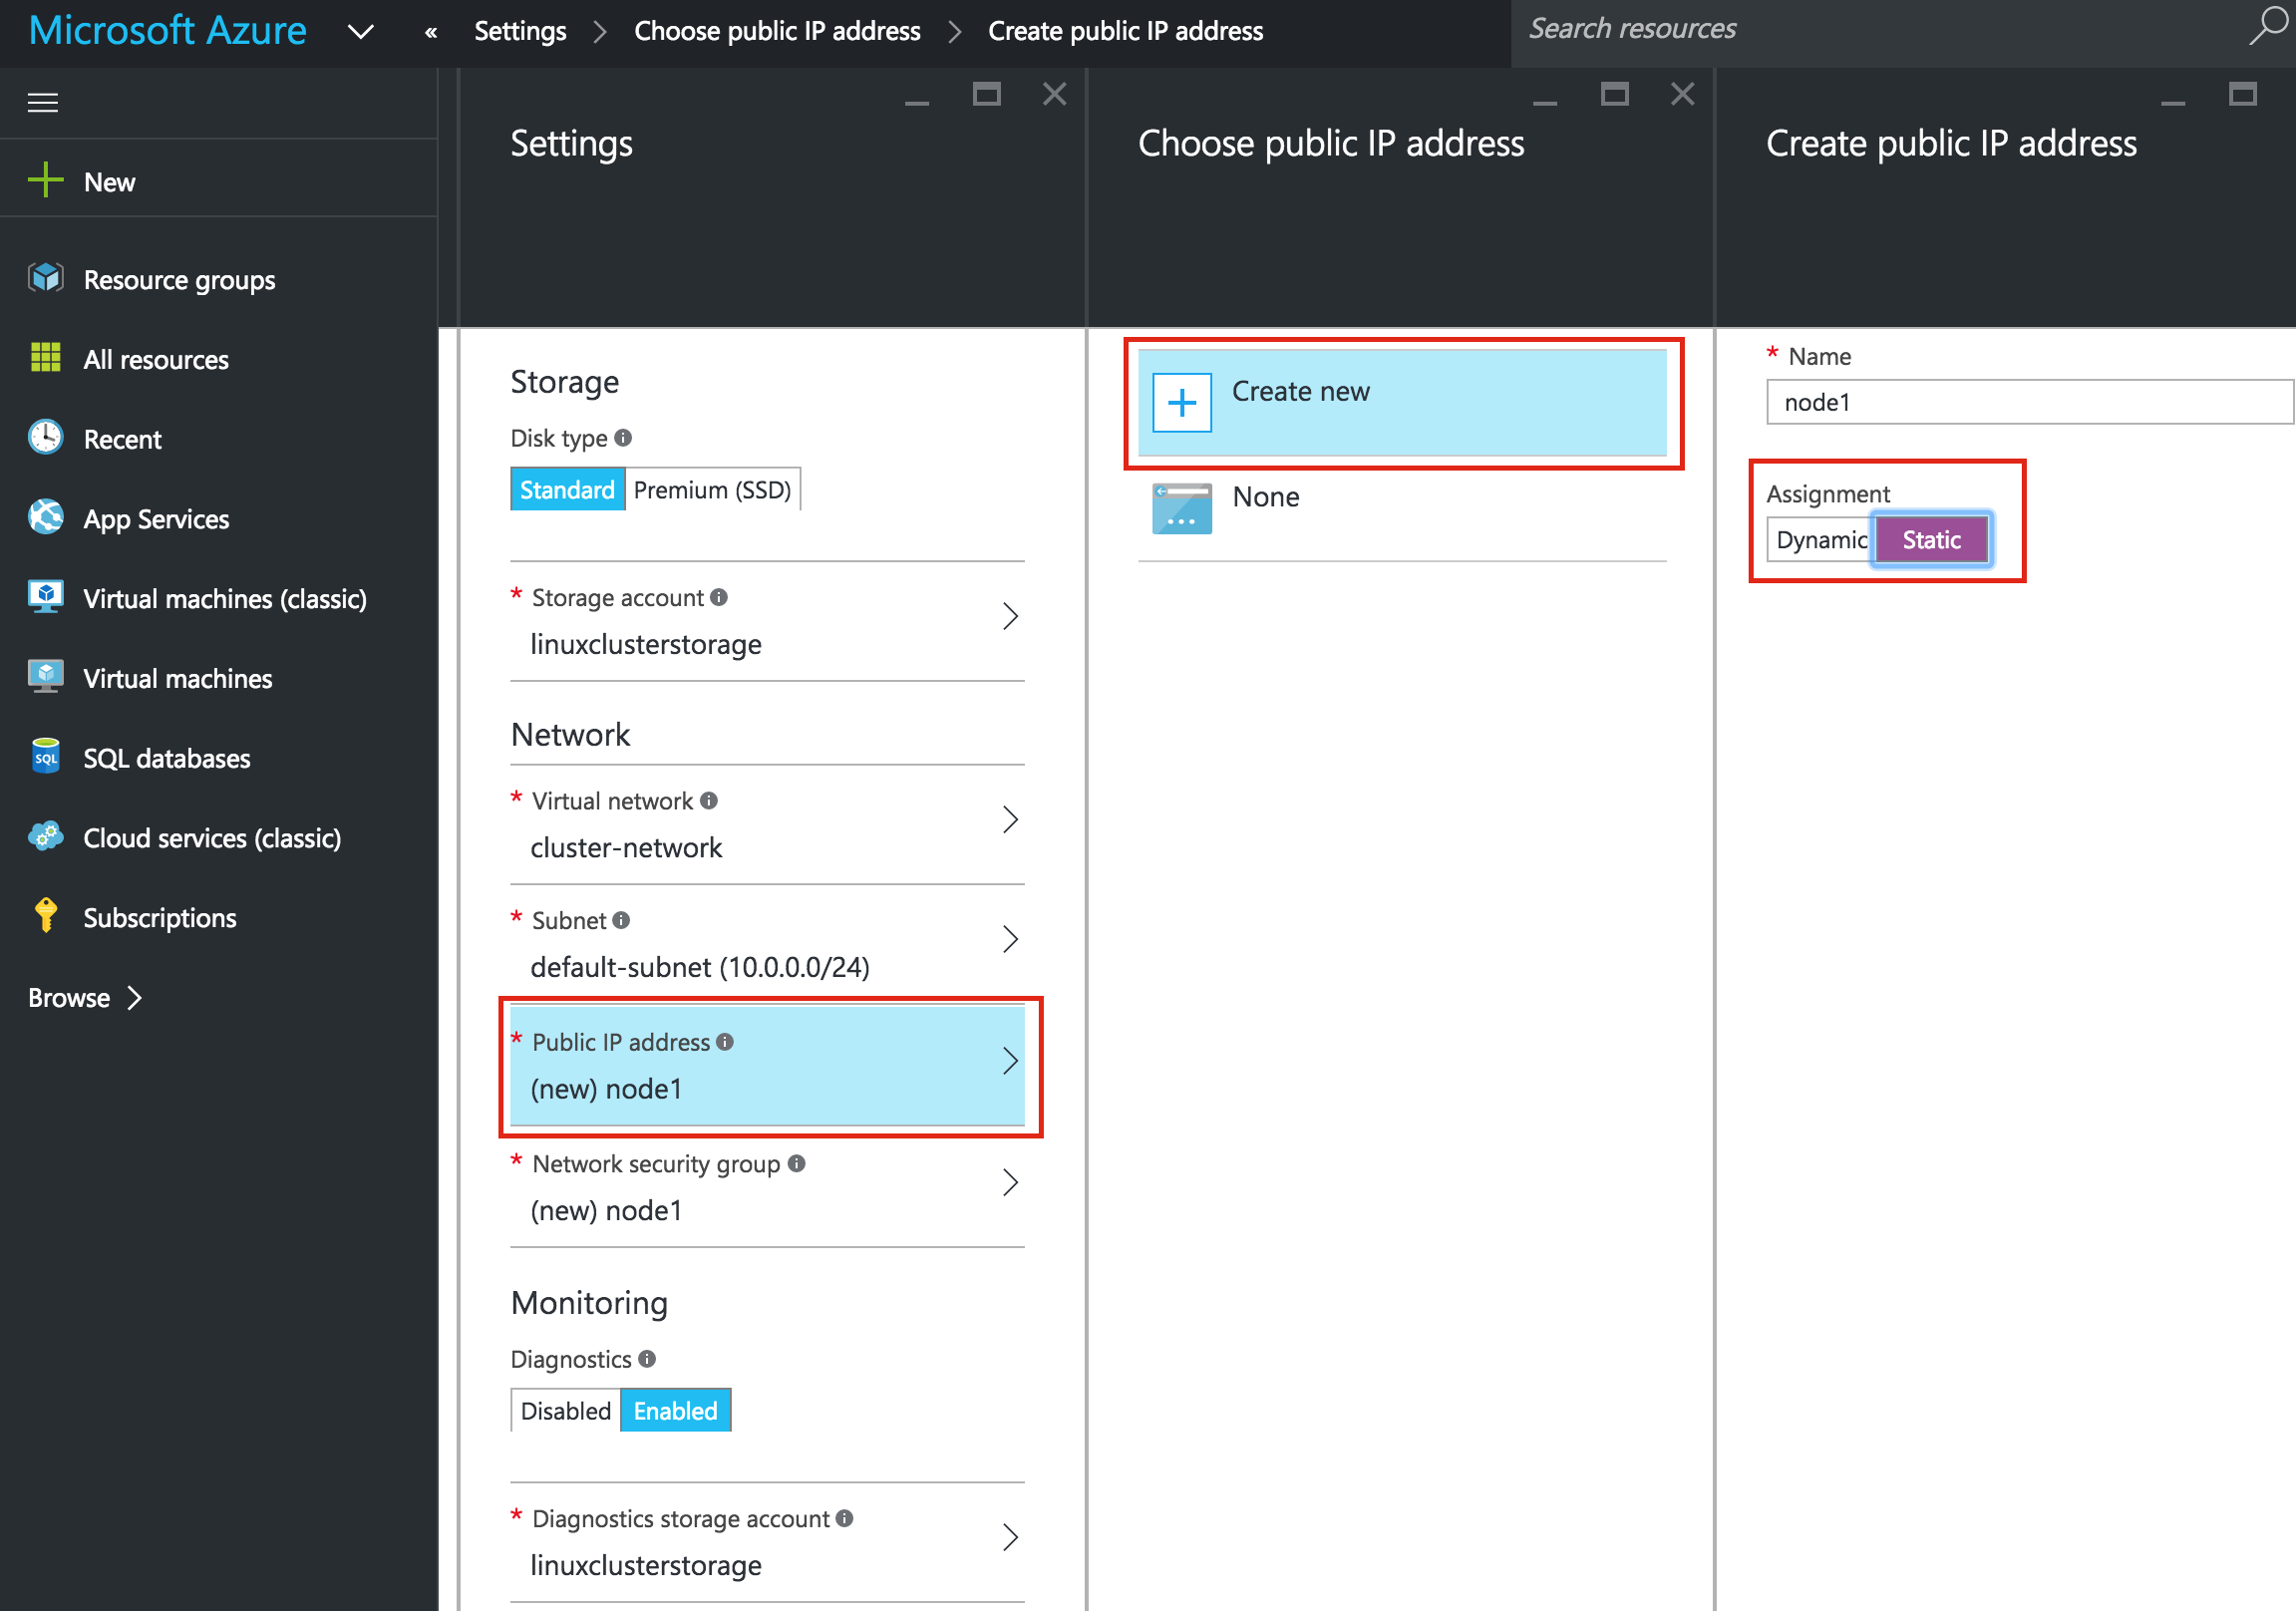Select None public IP option
This screenshot has width=2296, height=1611.
[x=1402, y=509]
